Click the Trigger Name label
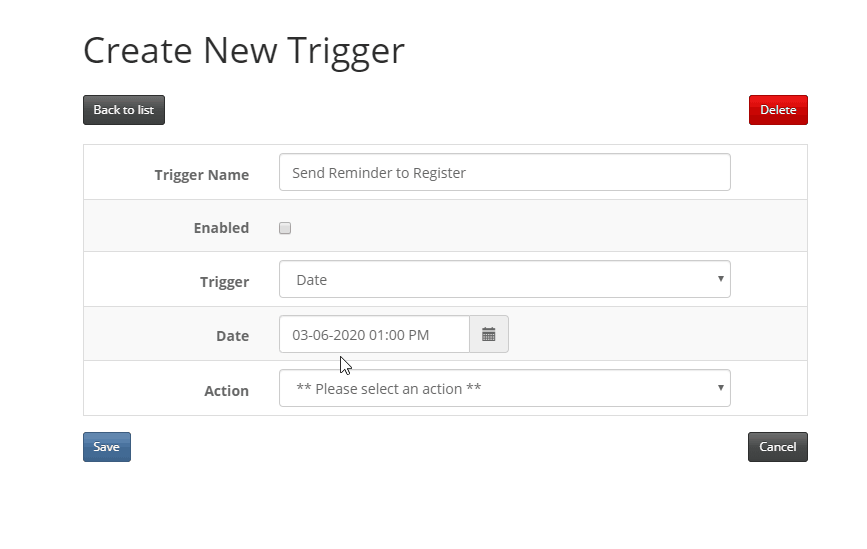This screenshot has width=867, height=549. 201,175
